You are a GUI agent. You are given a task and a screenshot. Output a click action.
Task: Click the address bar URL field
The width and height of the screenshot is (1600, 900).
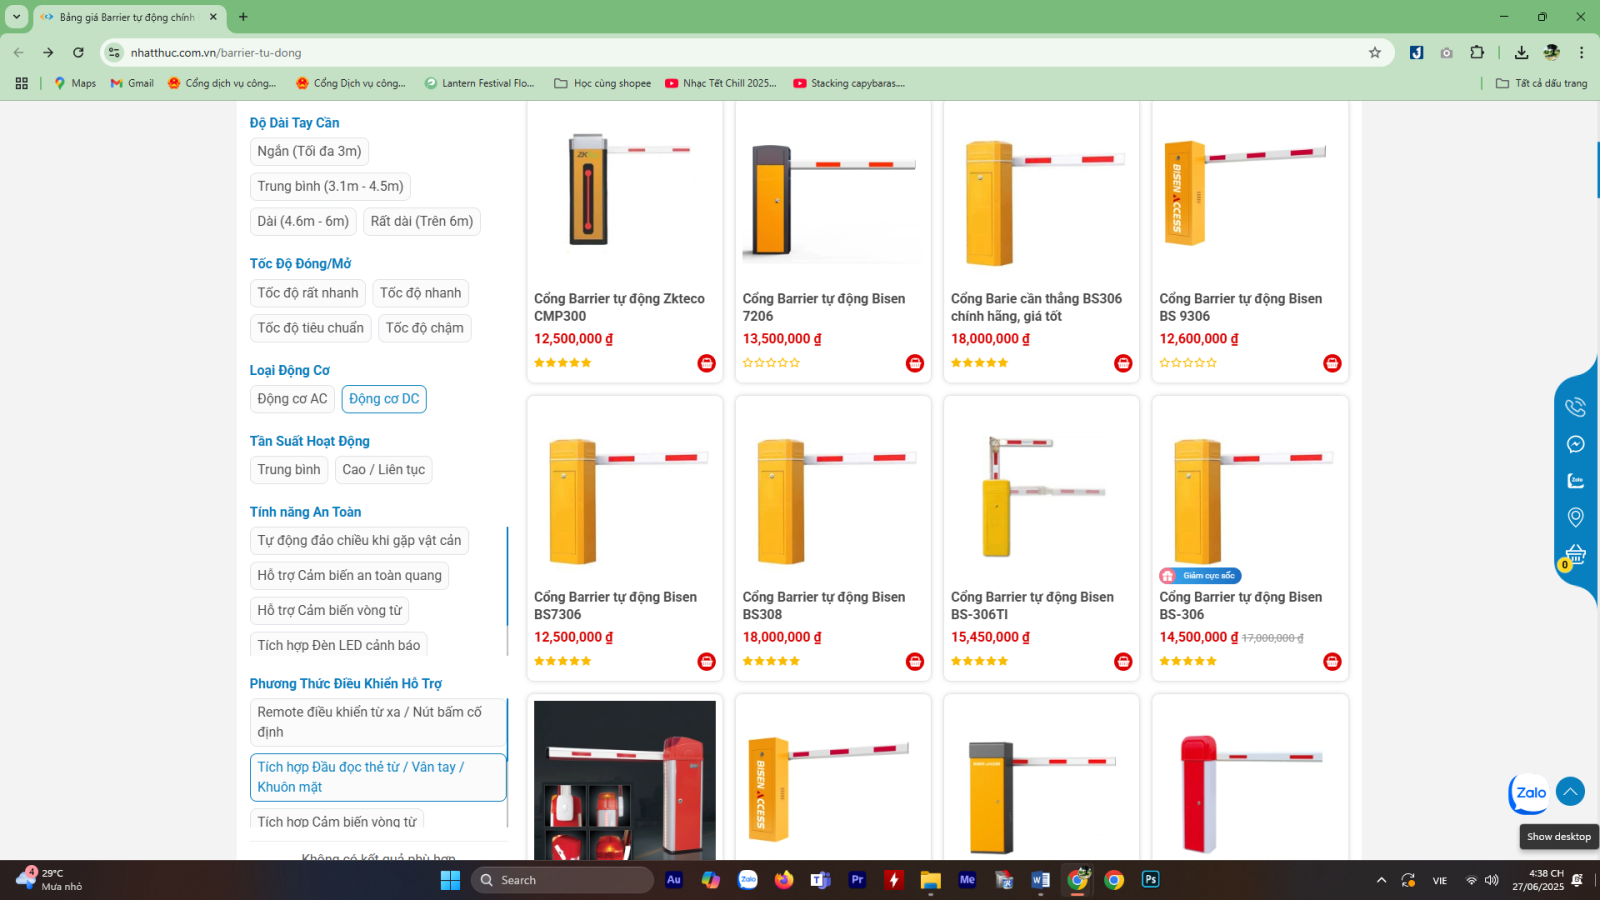tap(740, 52)
